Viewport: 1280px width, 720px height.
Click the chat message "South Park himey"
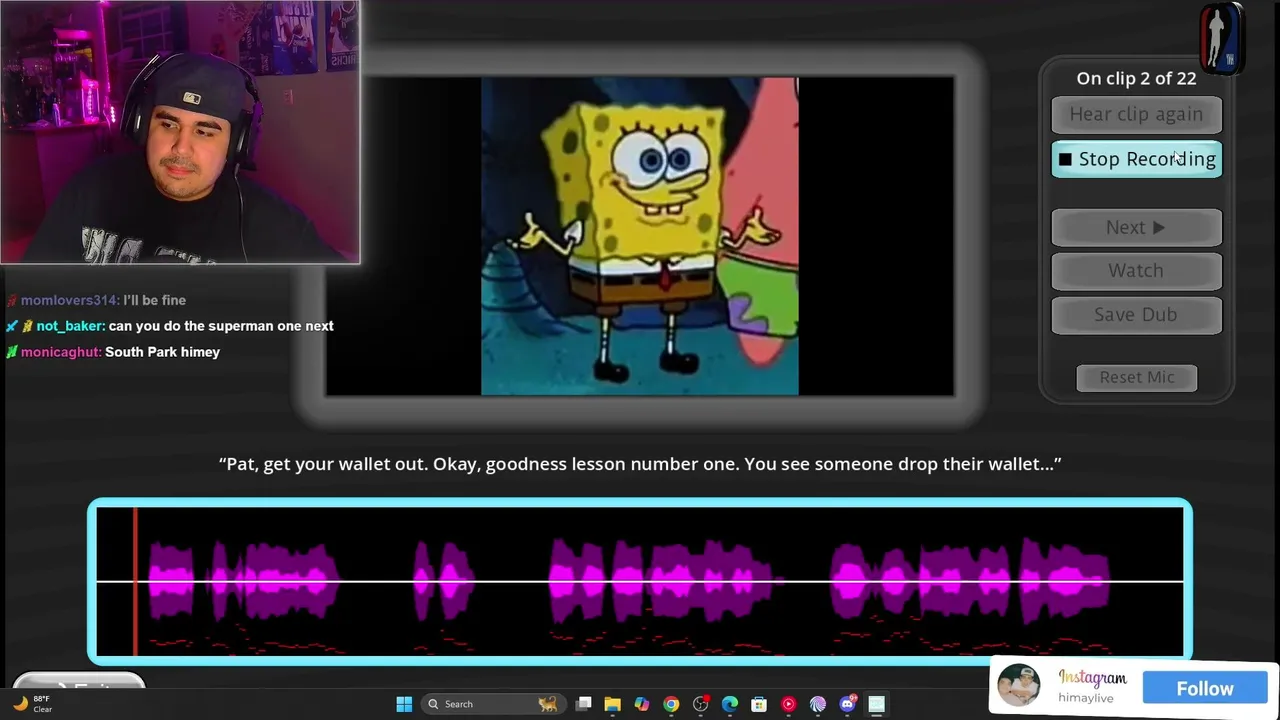click(162, 352)
